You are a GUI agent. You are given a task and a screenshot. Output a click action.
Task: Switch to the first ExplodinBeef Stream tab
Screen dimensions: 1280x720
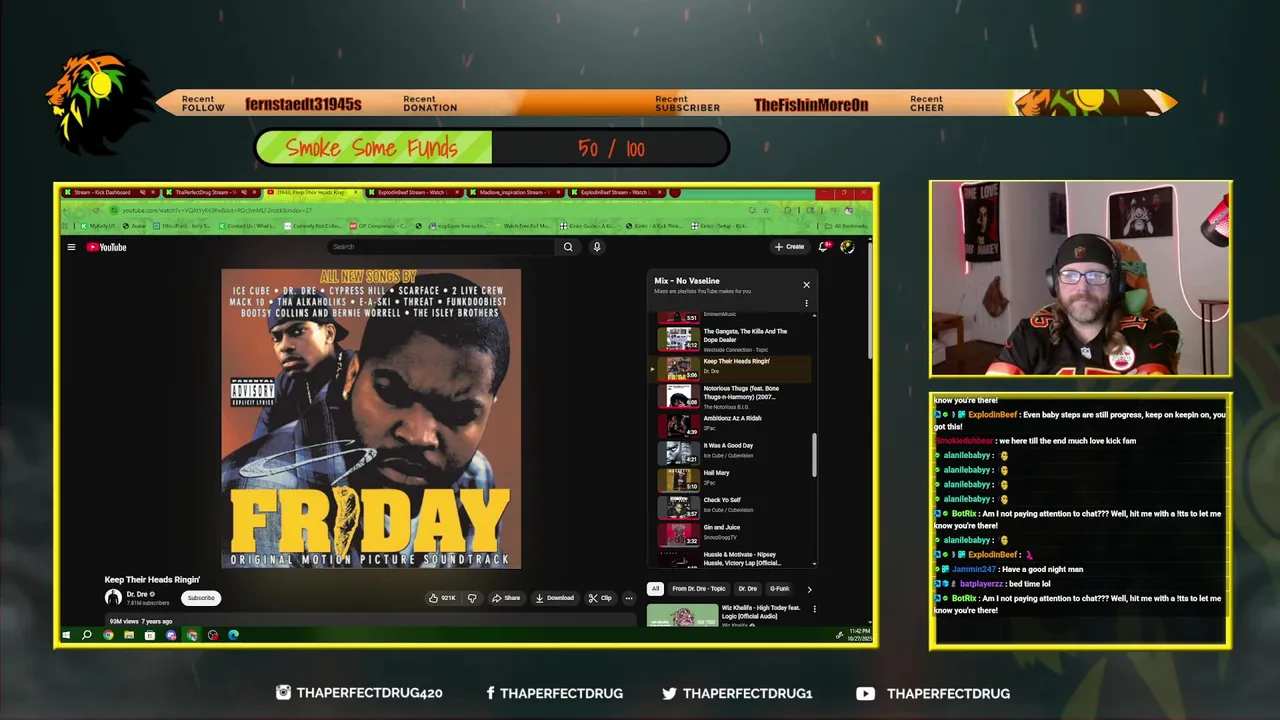pos(414,192)
